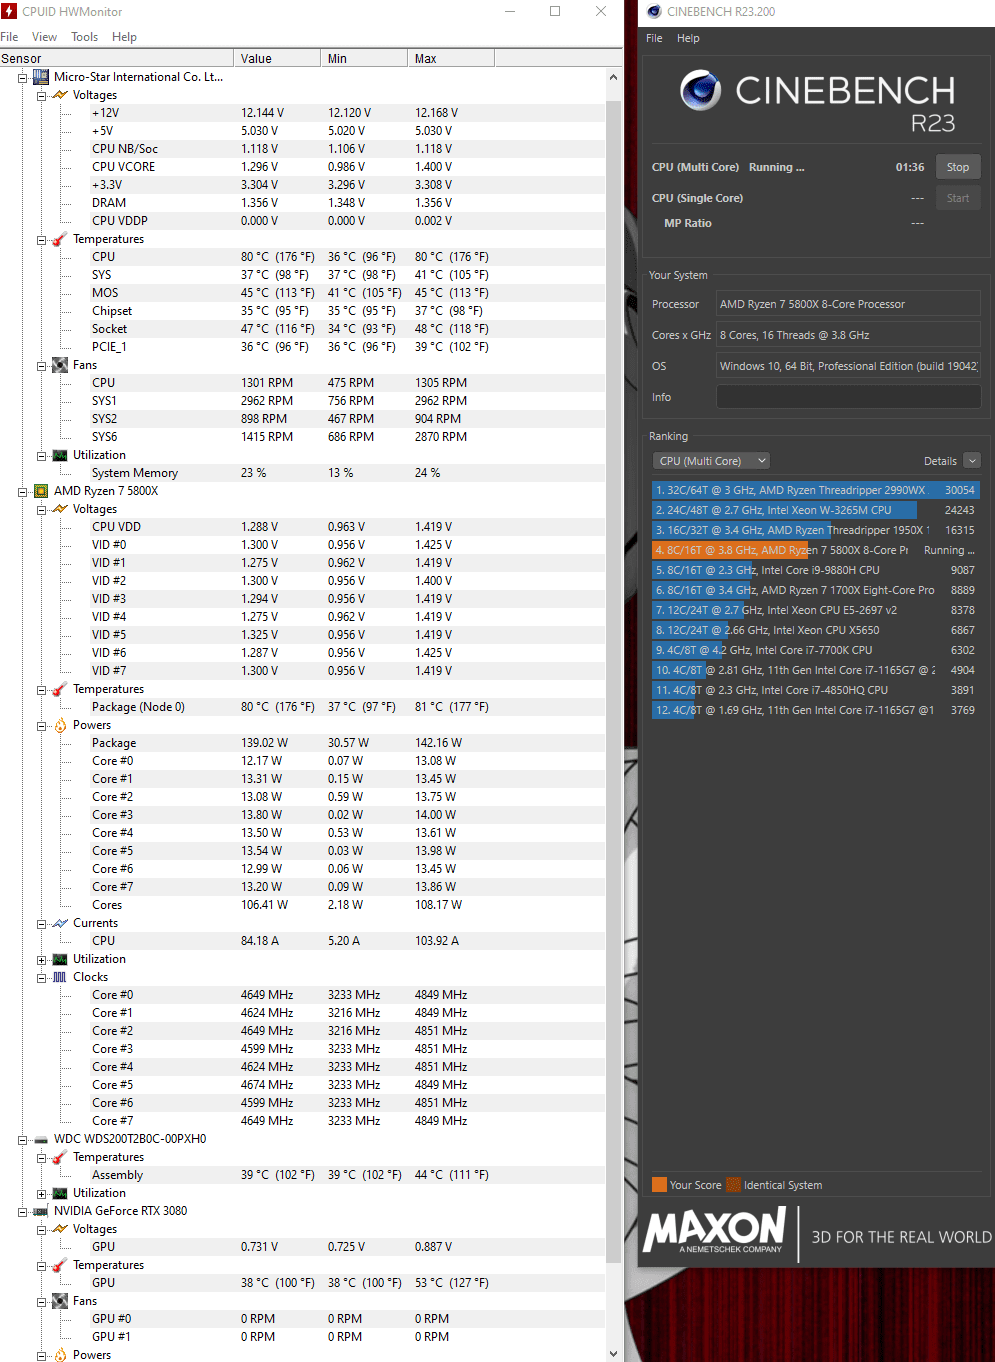Collapse the mainboard Voltages node
Viewport: 995px width, 1362px height.
[42, 95]
